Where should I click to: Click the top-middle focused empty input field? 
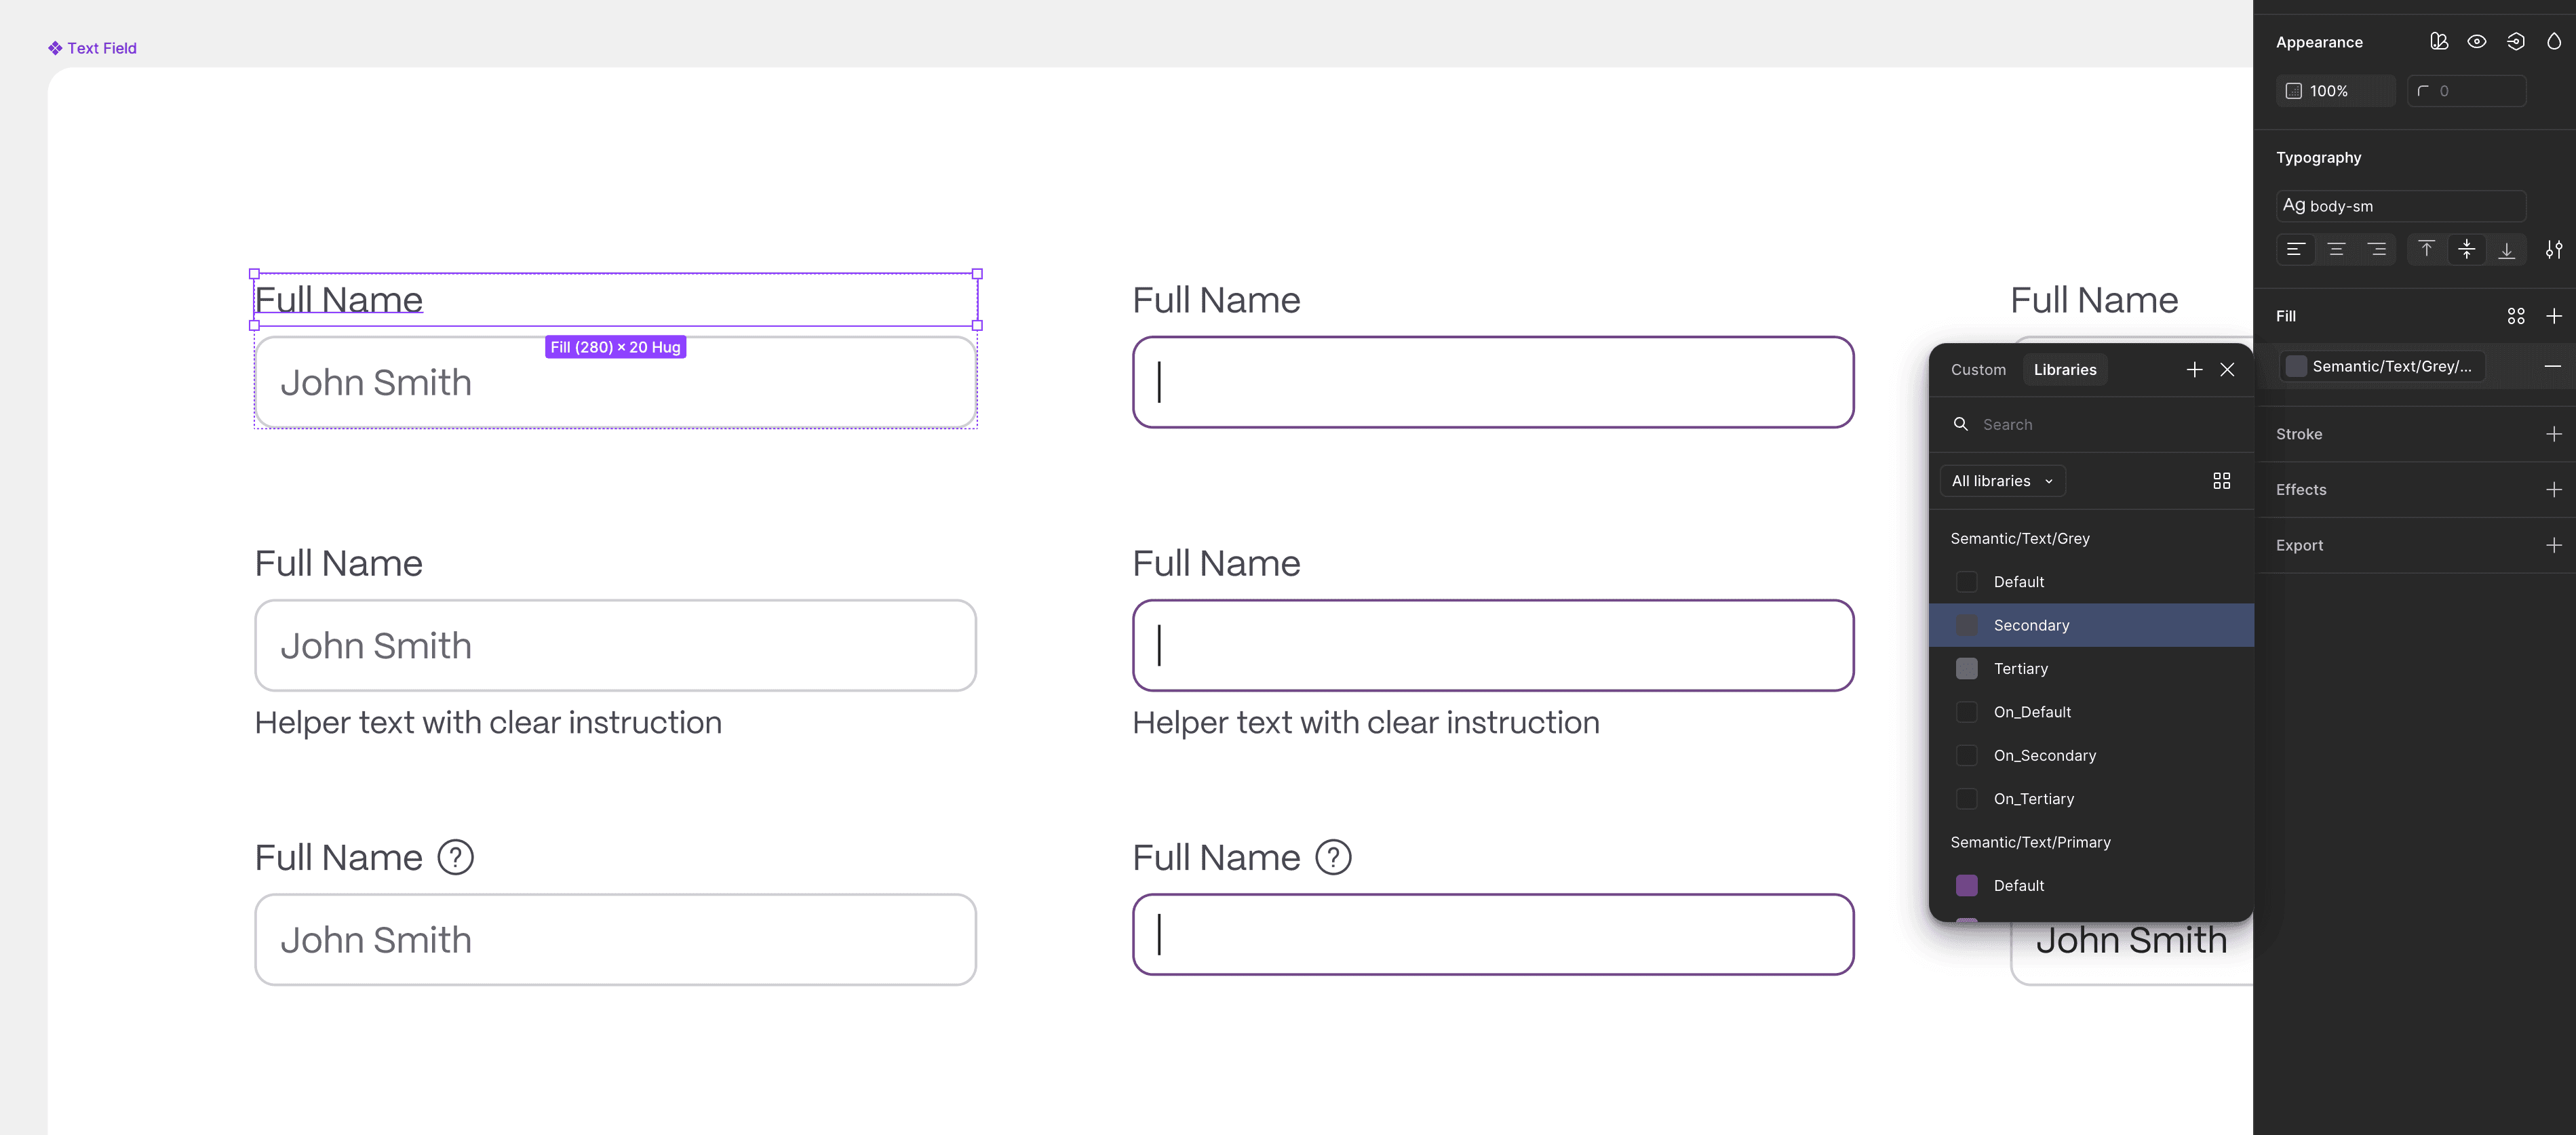click(x=1493, y=382)
